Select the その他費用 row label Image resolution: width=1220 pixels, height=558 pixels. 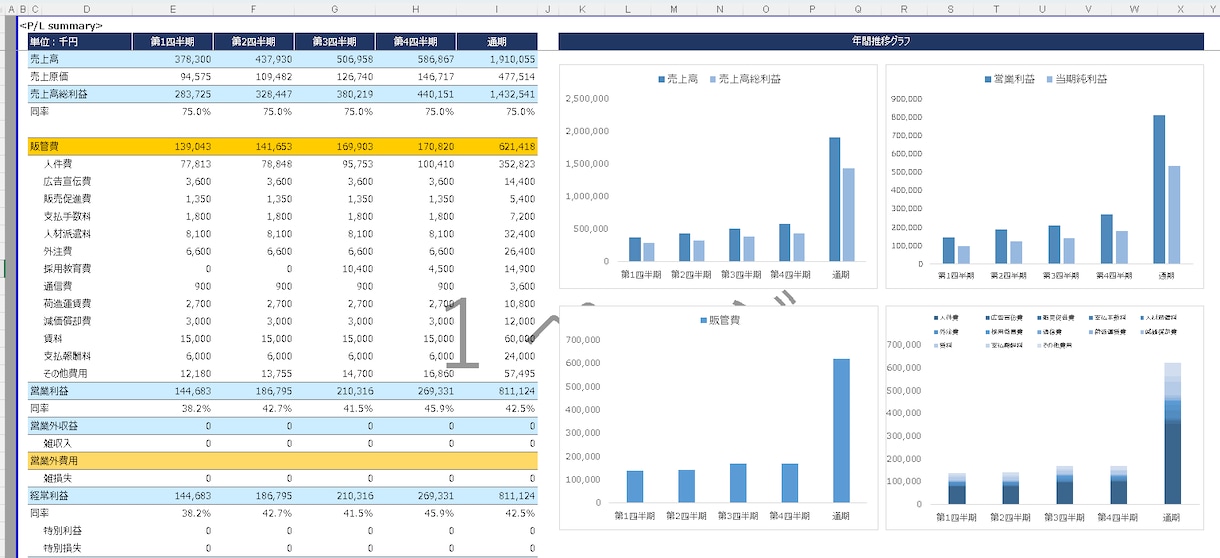(67, 373)
